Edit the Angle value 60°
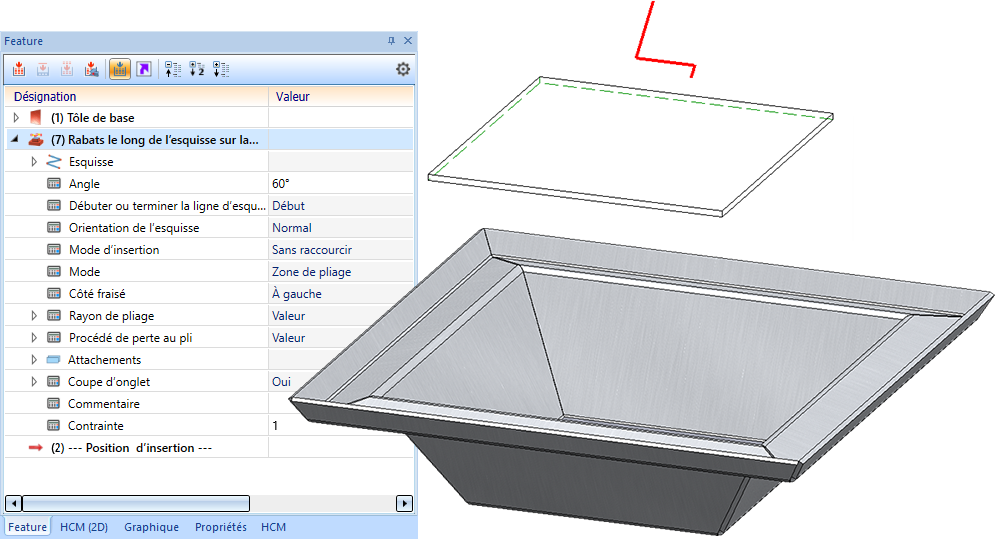 tap(341, 183)
